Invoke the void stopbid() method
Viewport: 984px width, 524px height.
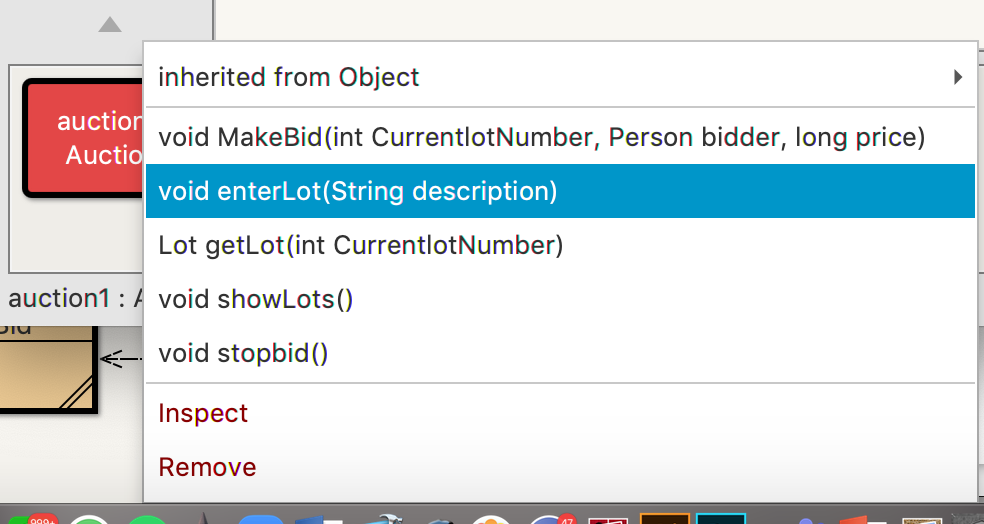[243, 353]
